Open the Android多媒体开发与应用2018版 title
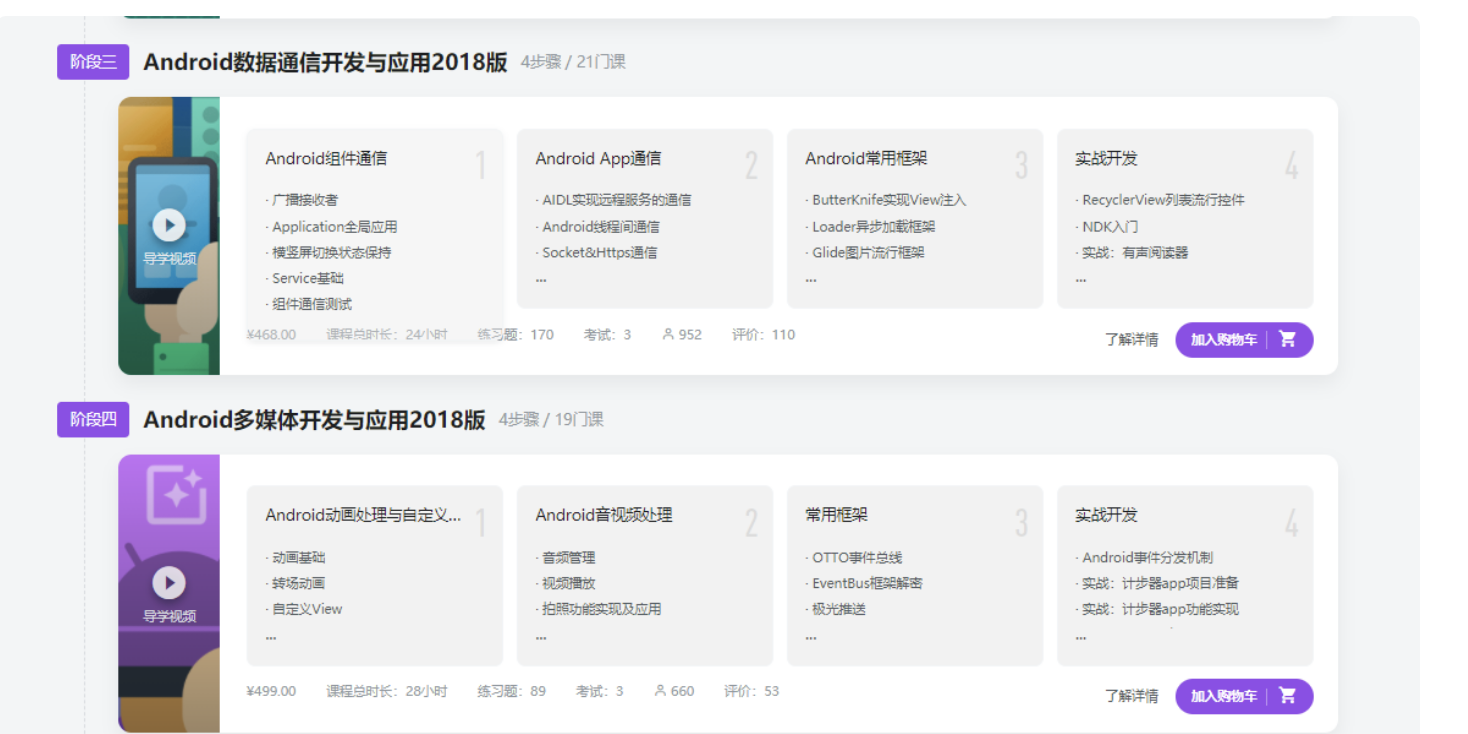The image size is (1468, 734). click(x=314, y=419)
